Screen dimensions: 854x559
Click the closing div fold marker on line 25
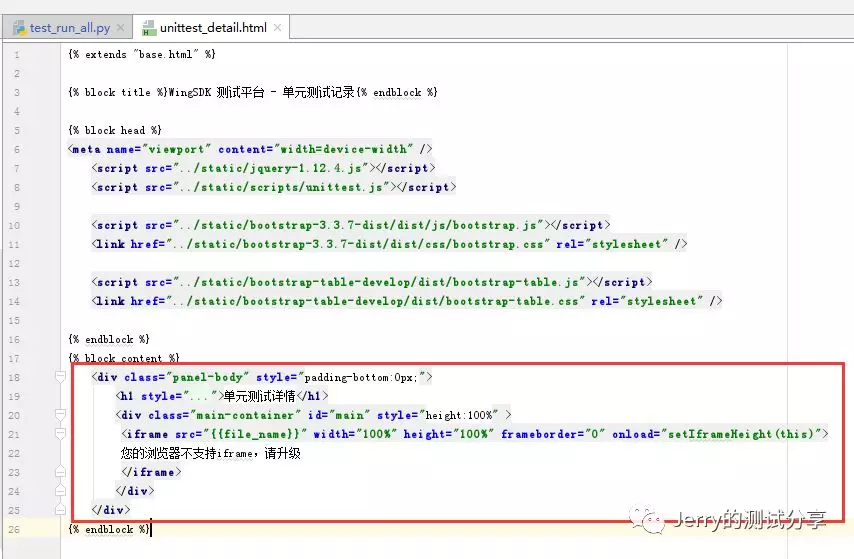(x=60, y=510)
